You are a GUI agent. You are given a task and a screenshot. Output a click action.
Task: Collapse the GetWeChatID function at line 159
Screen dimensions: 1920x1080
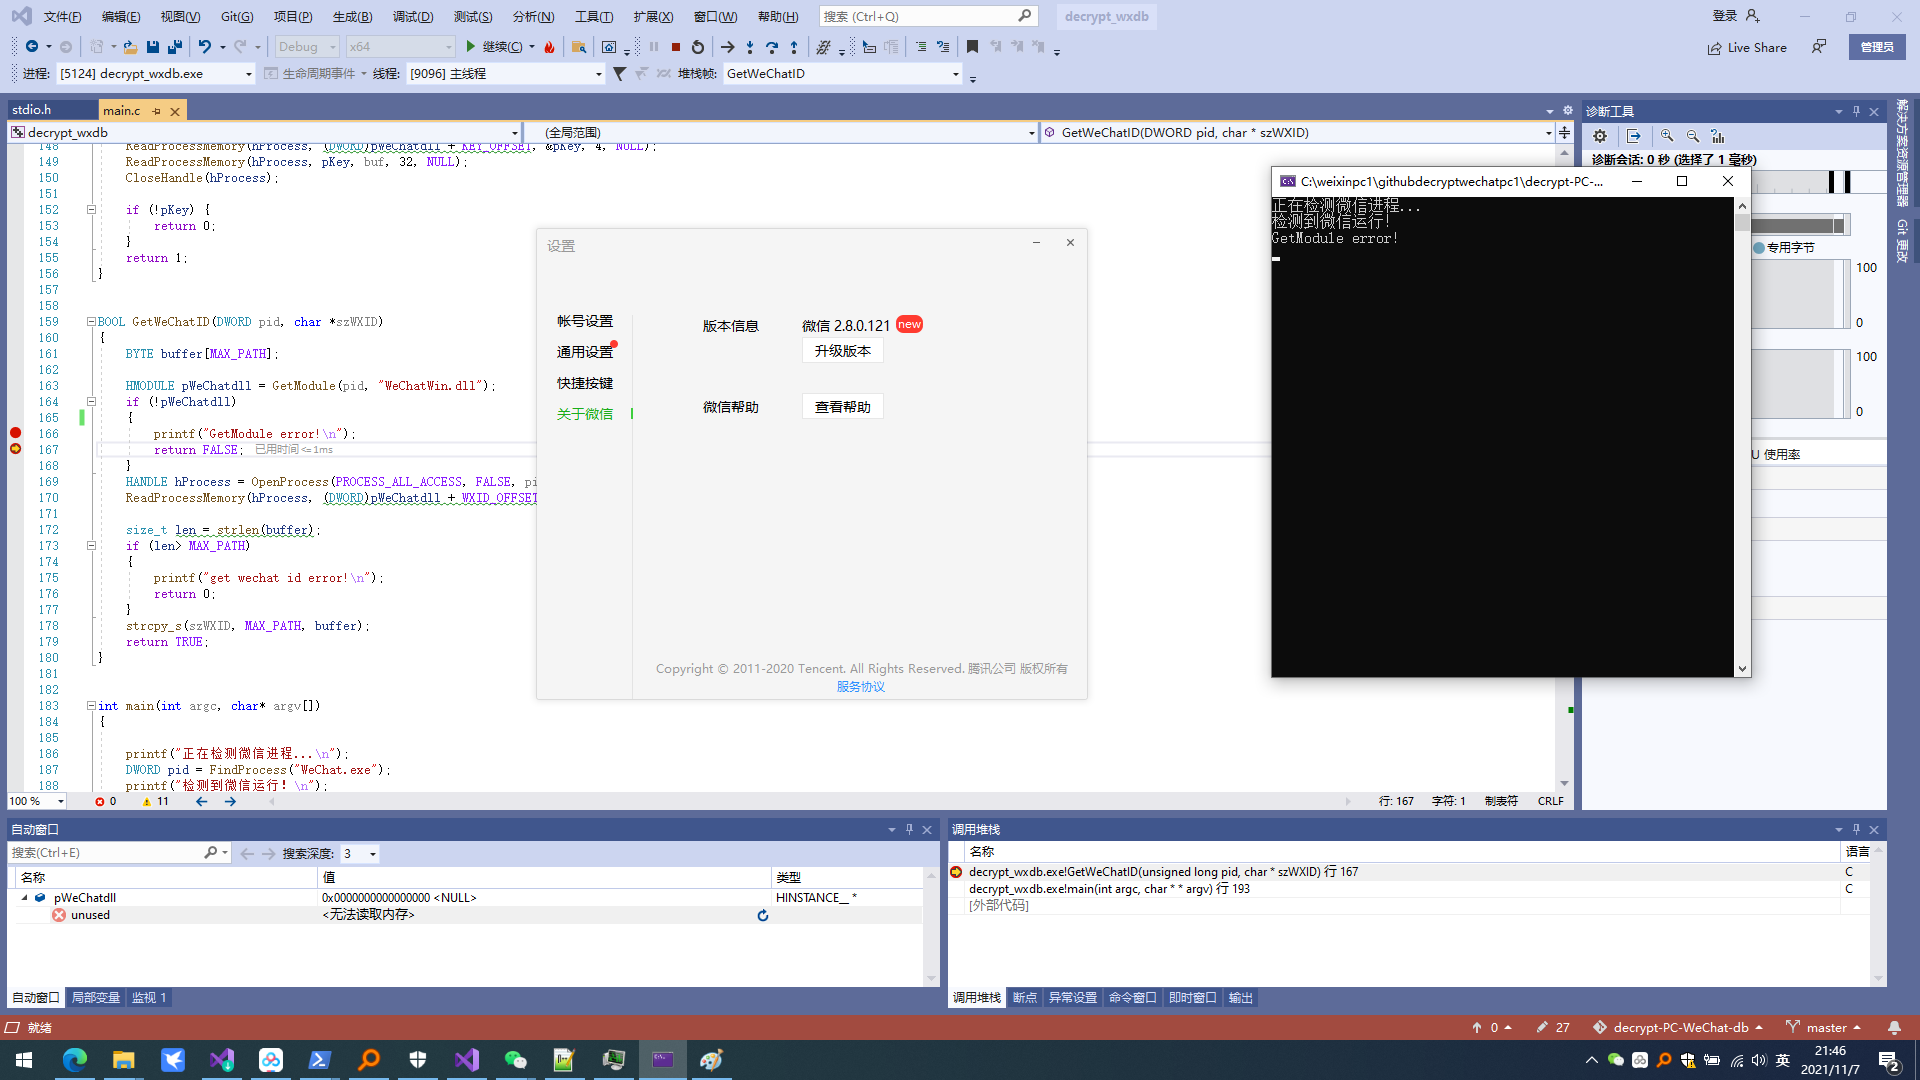91,322
